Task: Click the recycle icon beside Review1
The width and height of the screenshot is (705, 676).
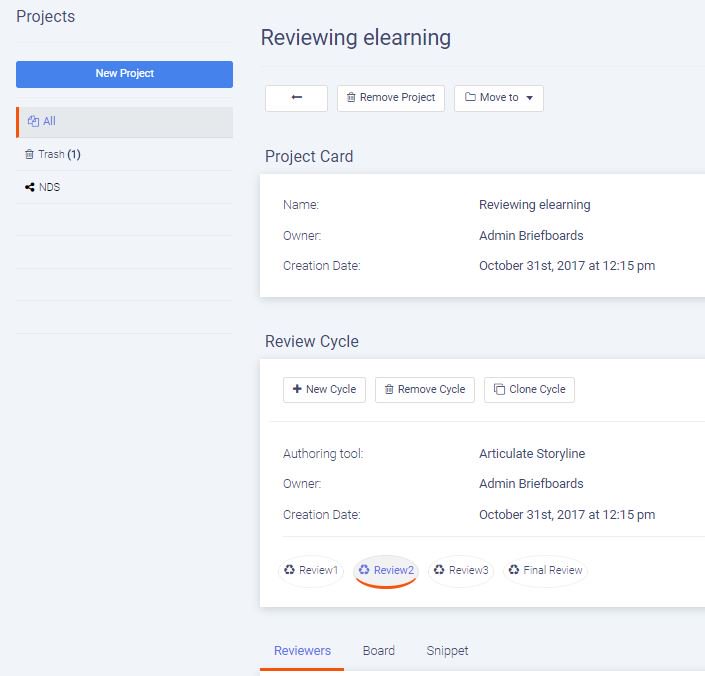Action: coord(289,569)
